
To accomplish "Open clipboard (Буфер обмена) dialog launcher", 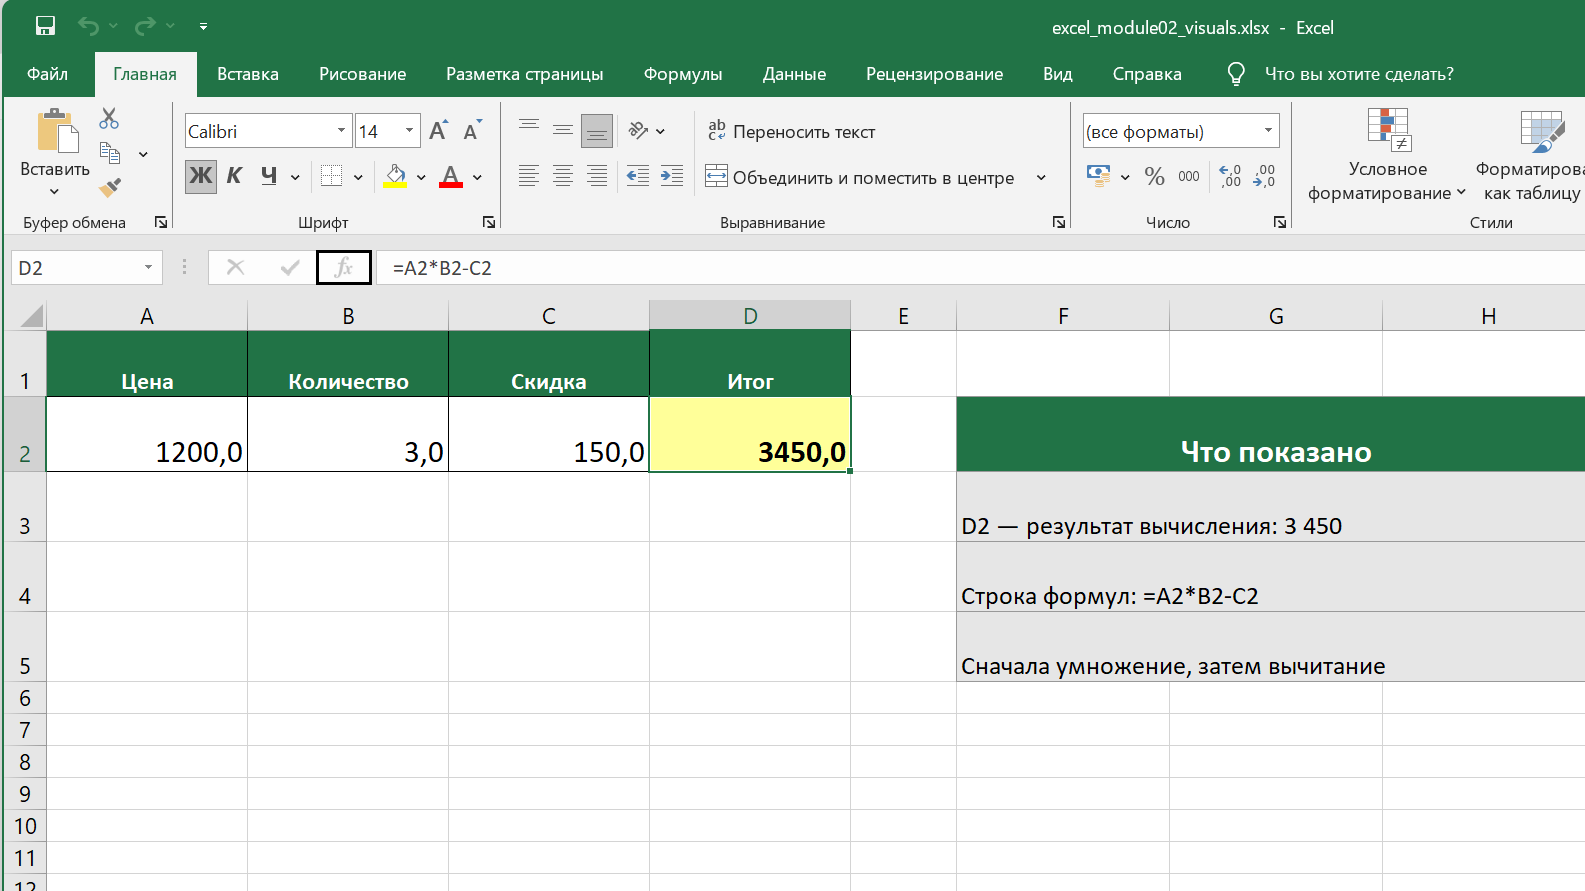I will point(161,222).
